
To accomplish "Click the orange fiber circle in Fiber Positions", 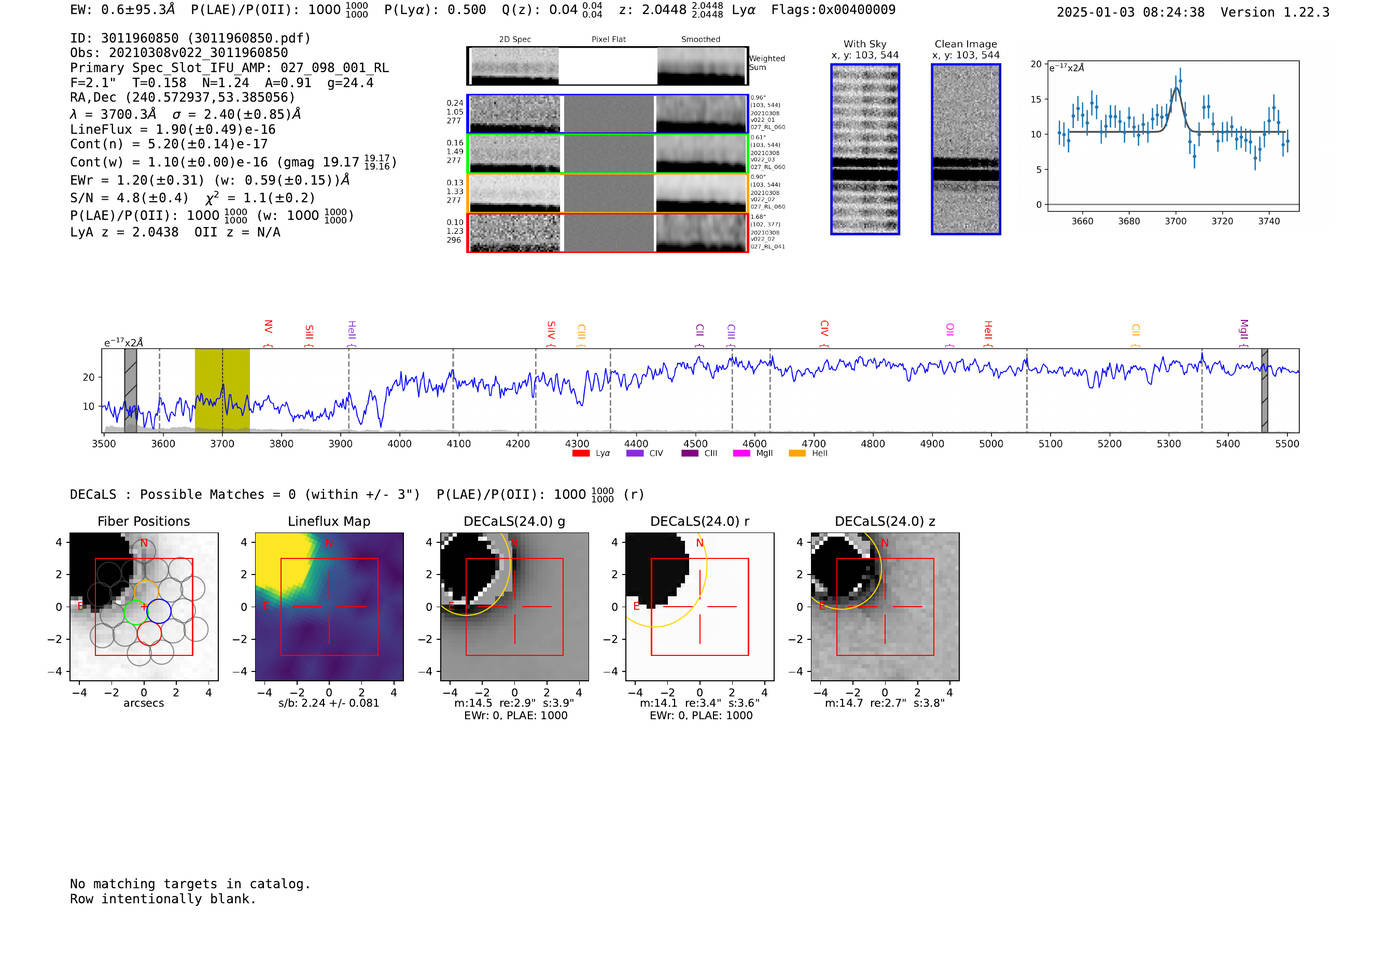I will pyautogui.click(x=146, y=590).
